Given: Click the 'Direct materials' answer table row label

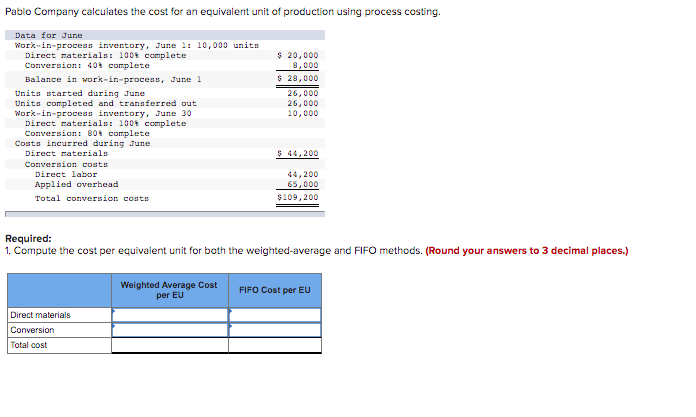Looking at the screenshot, I should pyautogui.click(x=40, y=315).
